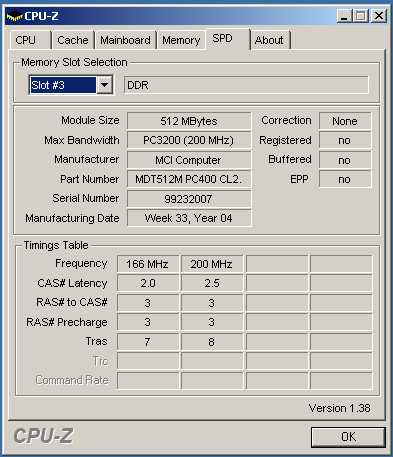Click the Manufacturing Date label

tap(72, 218)
